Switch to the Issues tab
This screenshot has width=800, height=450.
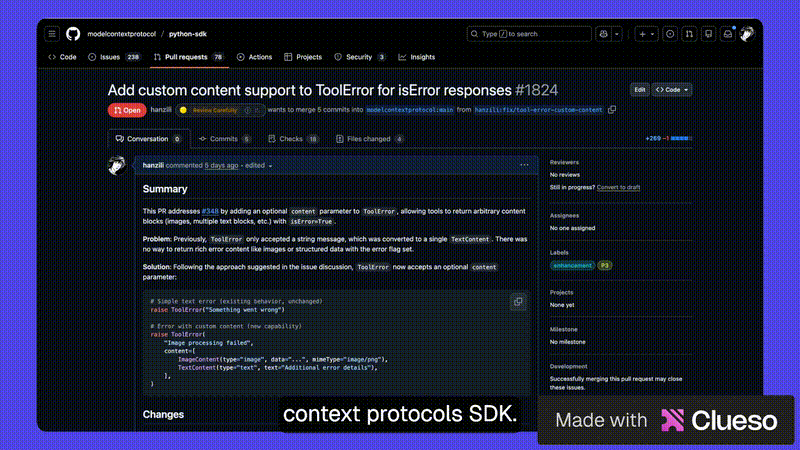point(114,57)
